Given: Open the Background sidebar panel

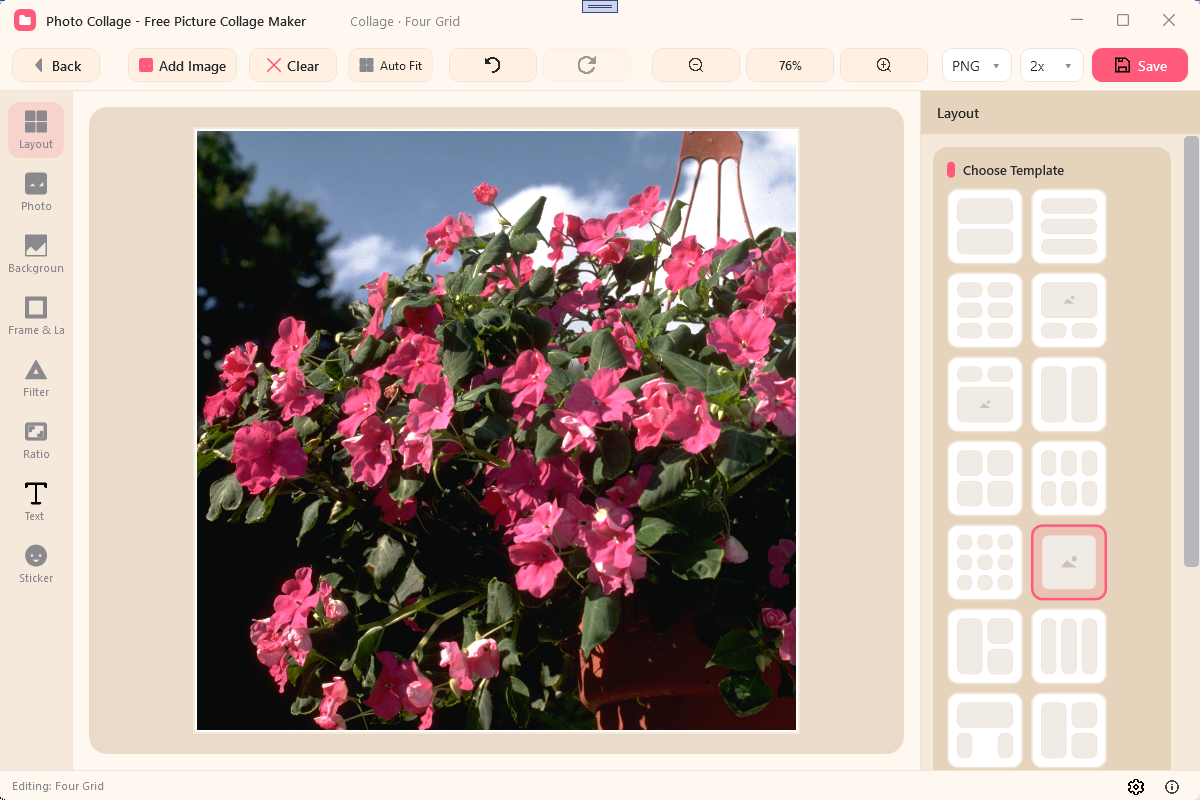Looking at the screenshot, I should pos(36,254).
